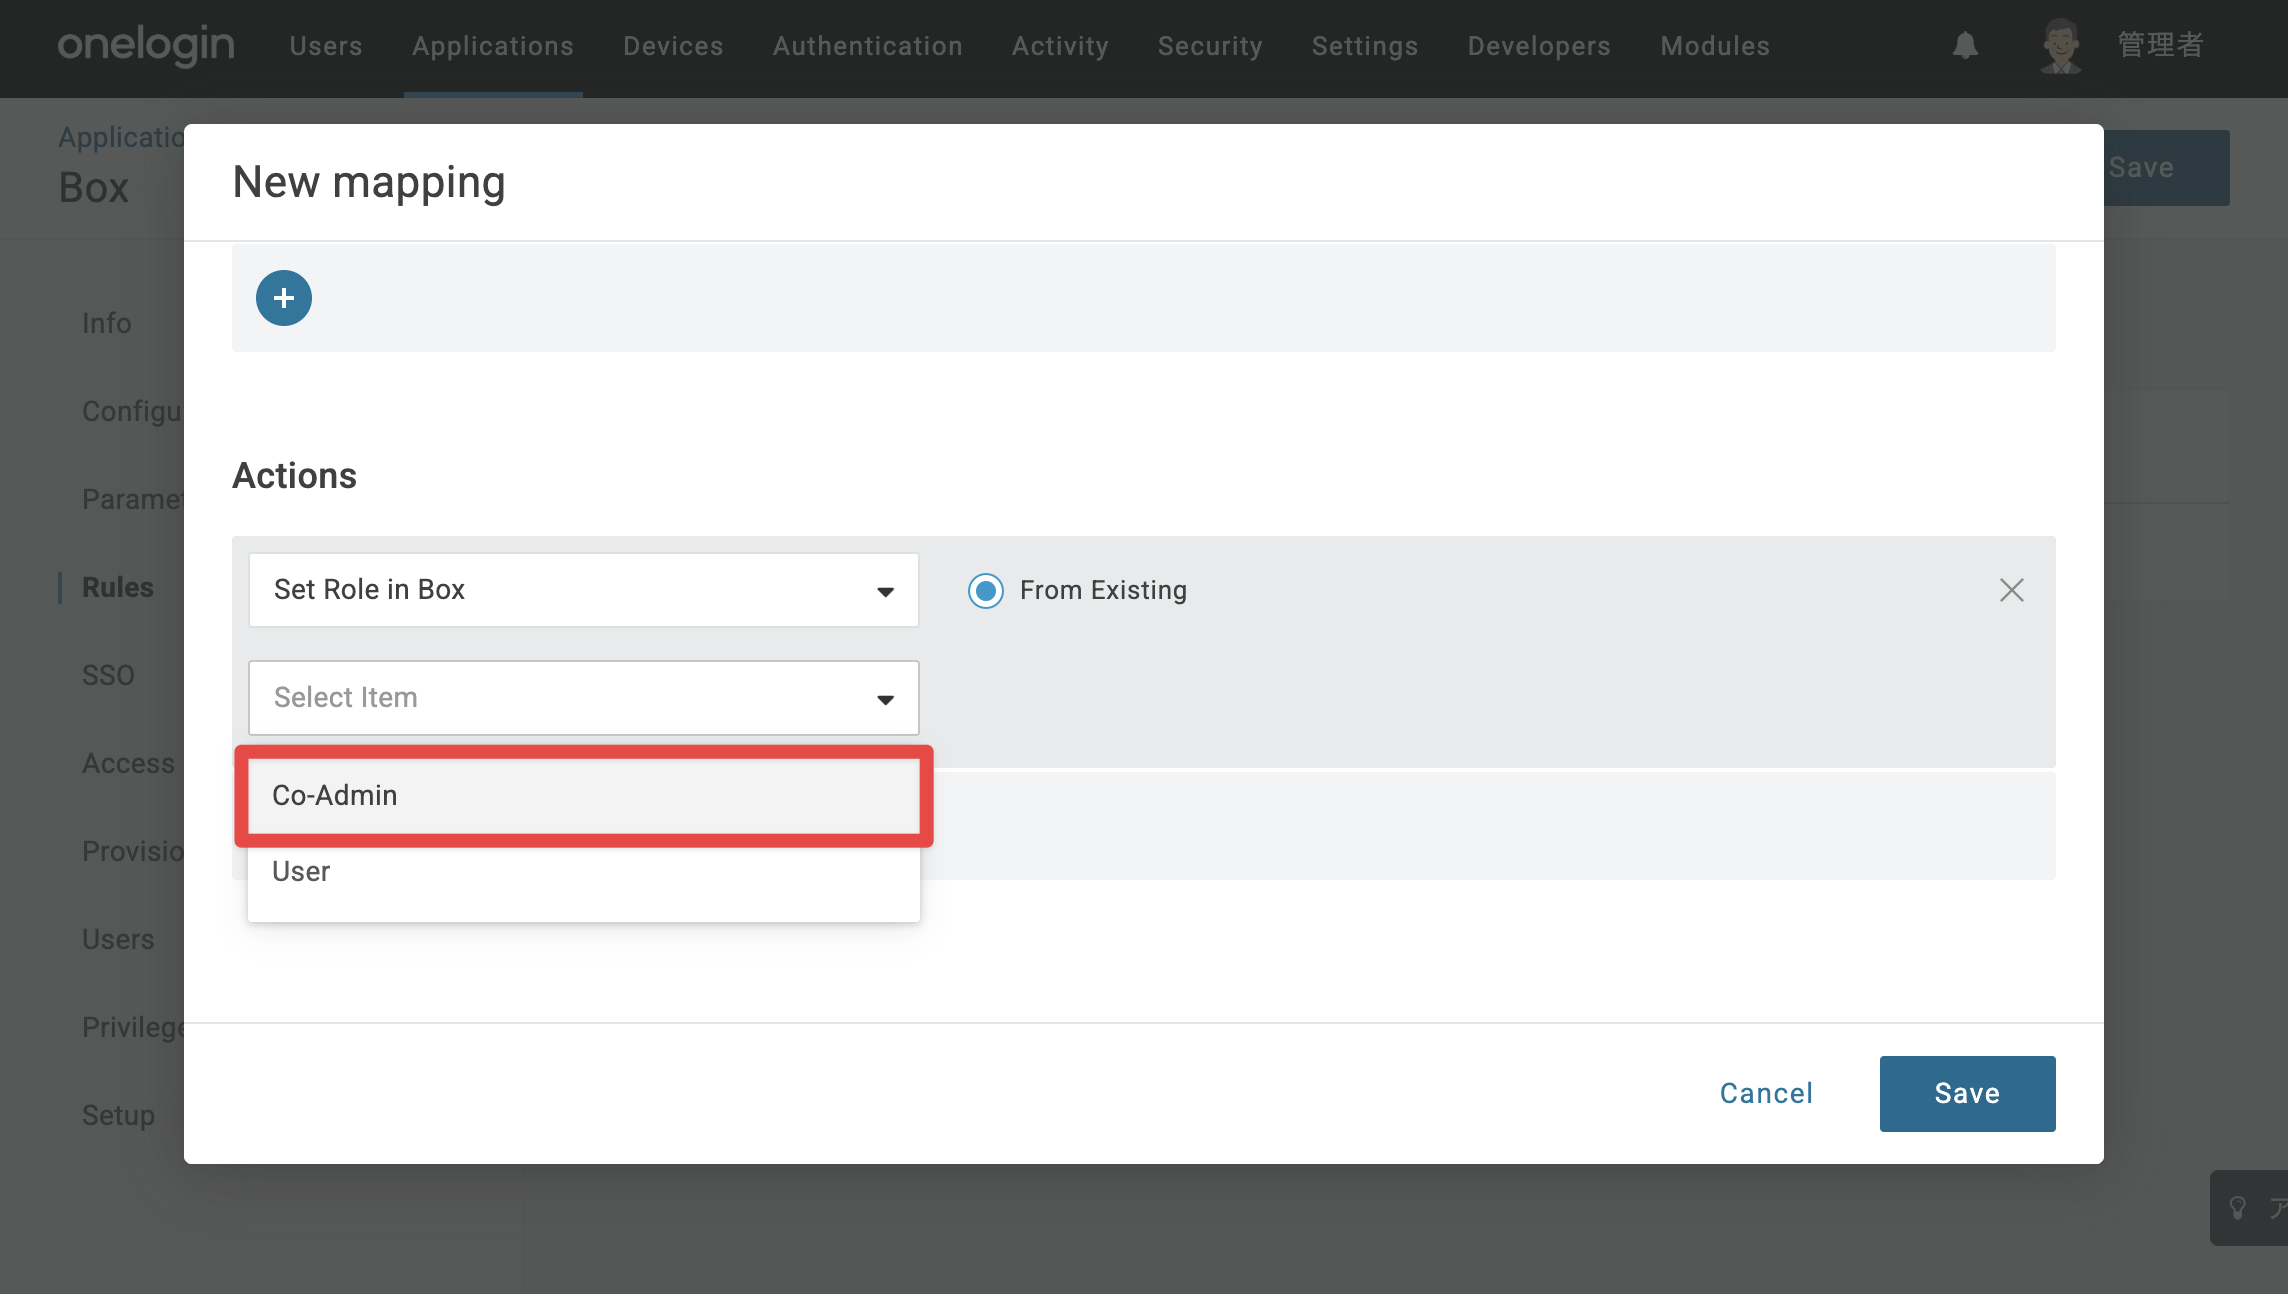Image resolution: width=2288 pixels, height=1294 pixels.
Task: Open the Set Role in Box dropdown
Action: click(x=584, y=590)
